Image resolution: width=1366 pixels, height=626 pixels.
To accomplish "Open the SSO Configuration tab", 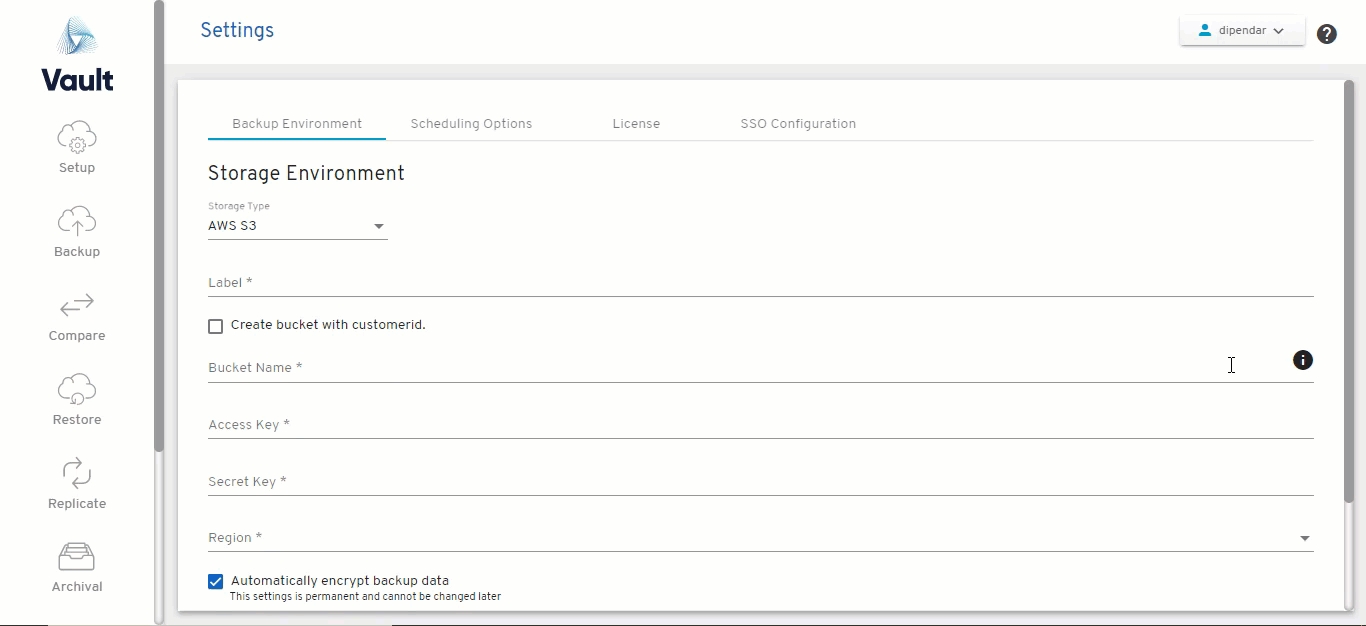I will tap(798, 124).
